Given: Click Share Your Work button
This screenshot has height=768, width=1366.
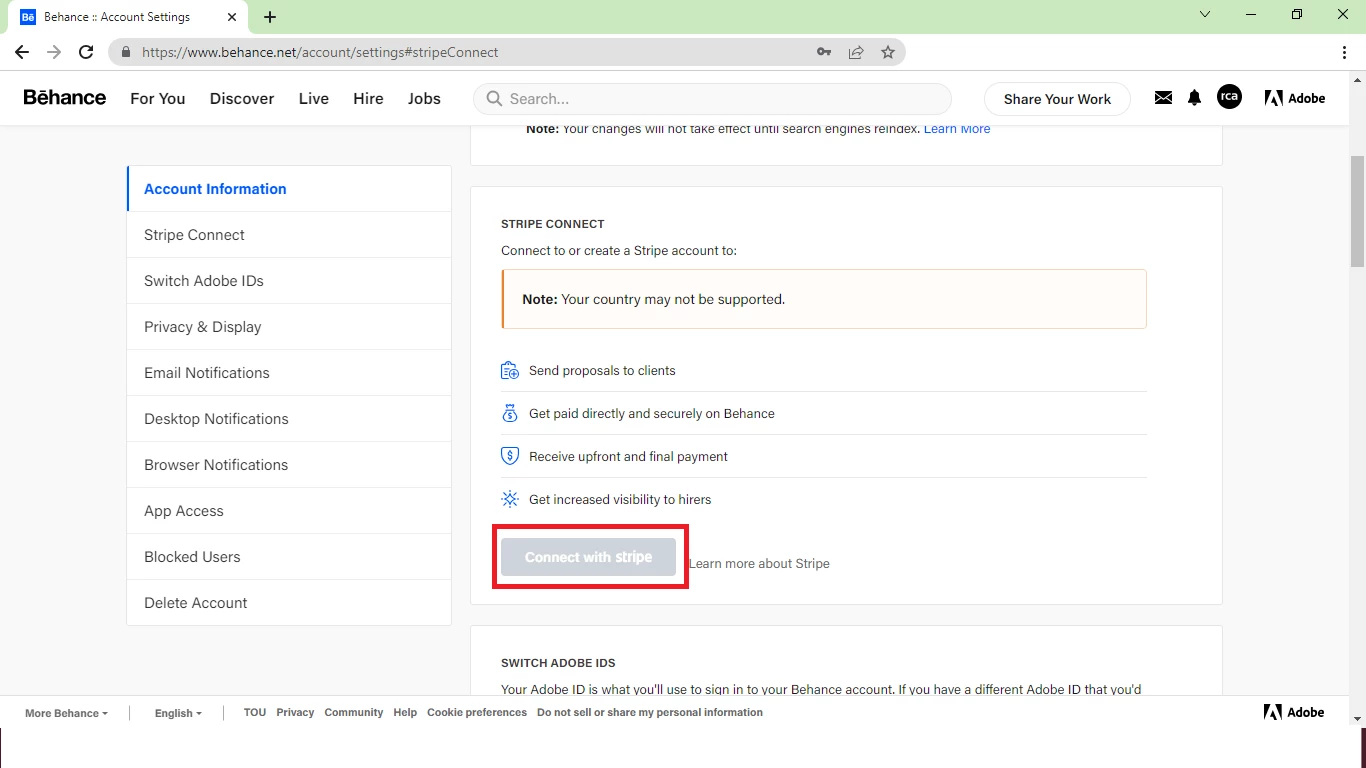Looking at the screenshot, I should [1057, 99].
